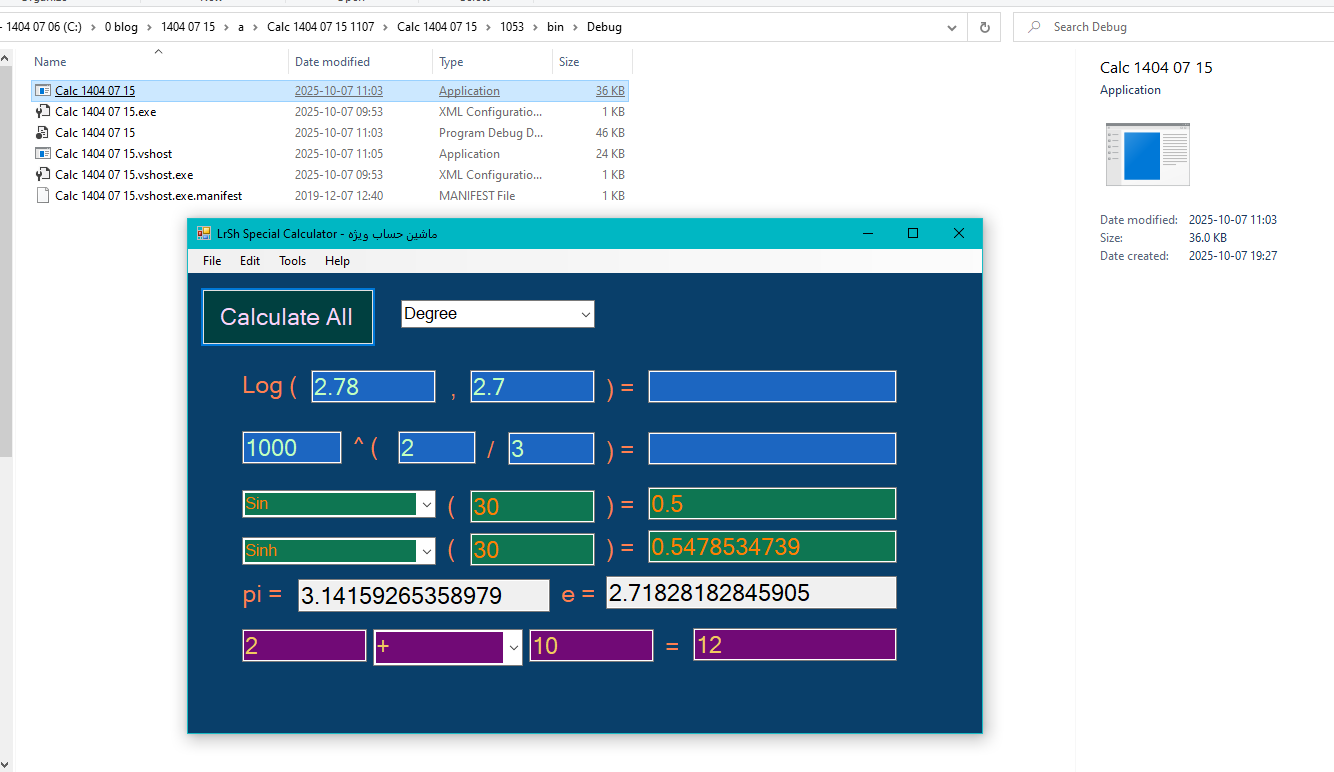Open the Degree angle unit dropdown

tap(585, 314)
